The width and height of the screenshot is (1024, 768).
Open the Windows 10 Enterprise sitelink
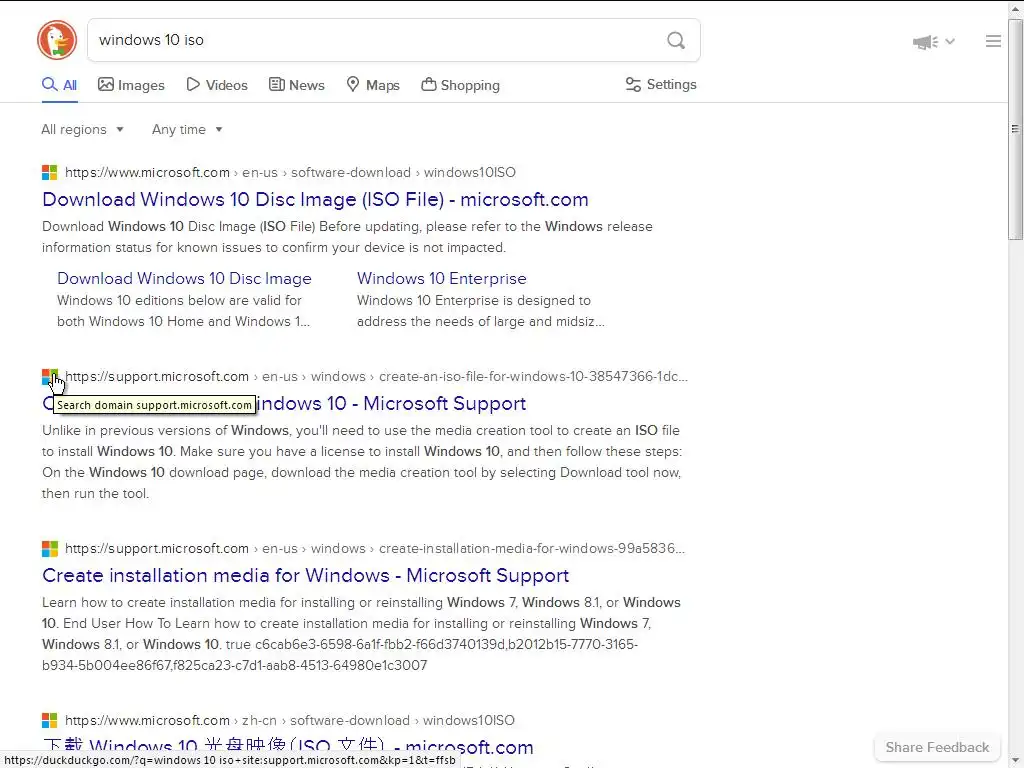pos(441,278)
